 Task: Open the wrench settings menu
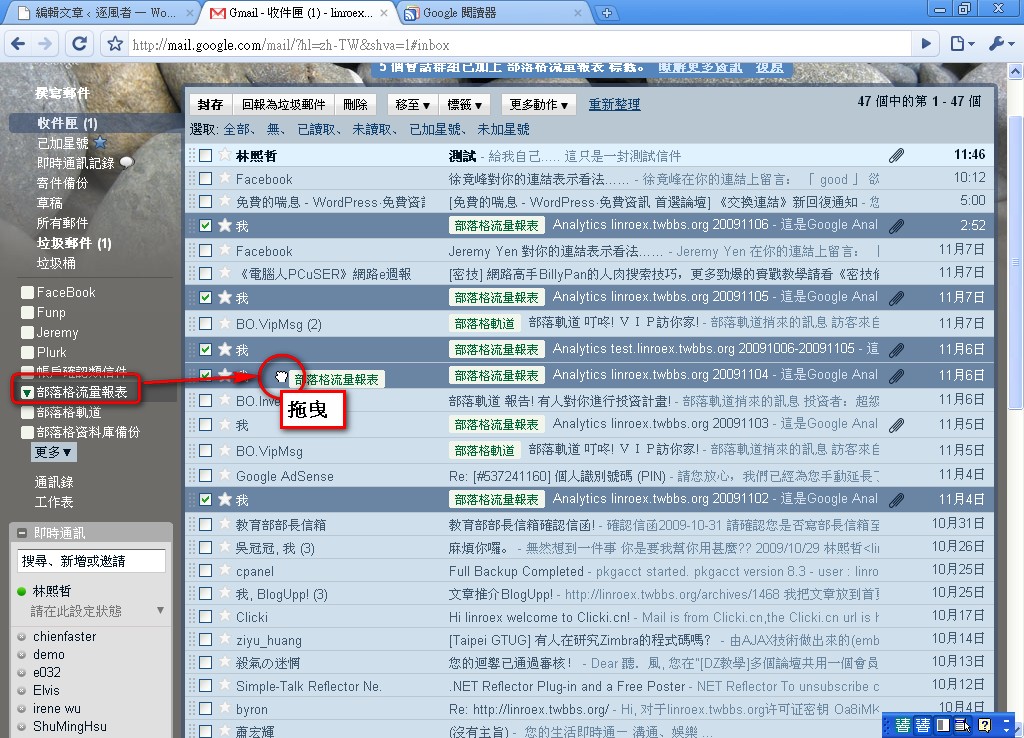click(x=1001, y=44)
